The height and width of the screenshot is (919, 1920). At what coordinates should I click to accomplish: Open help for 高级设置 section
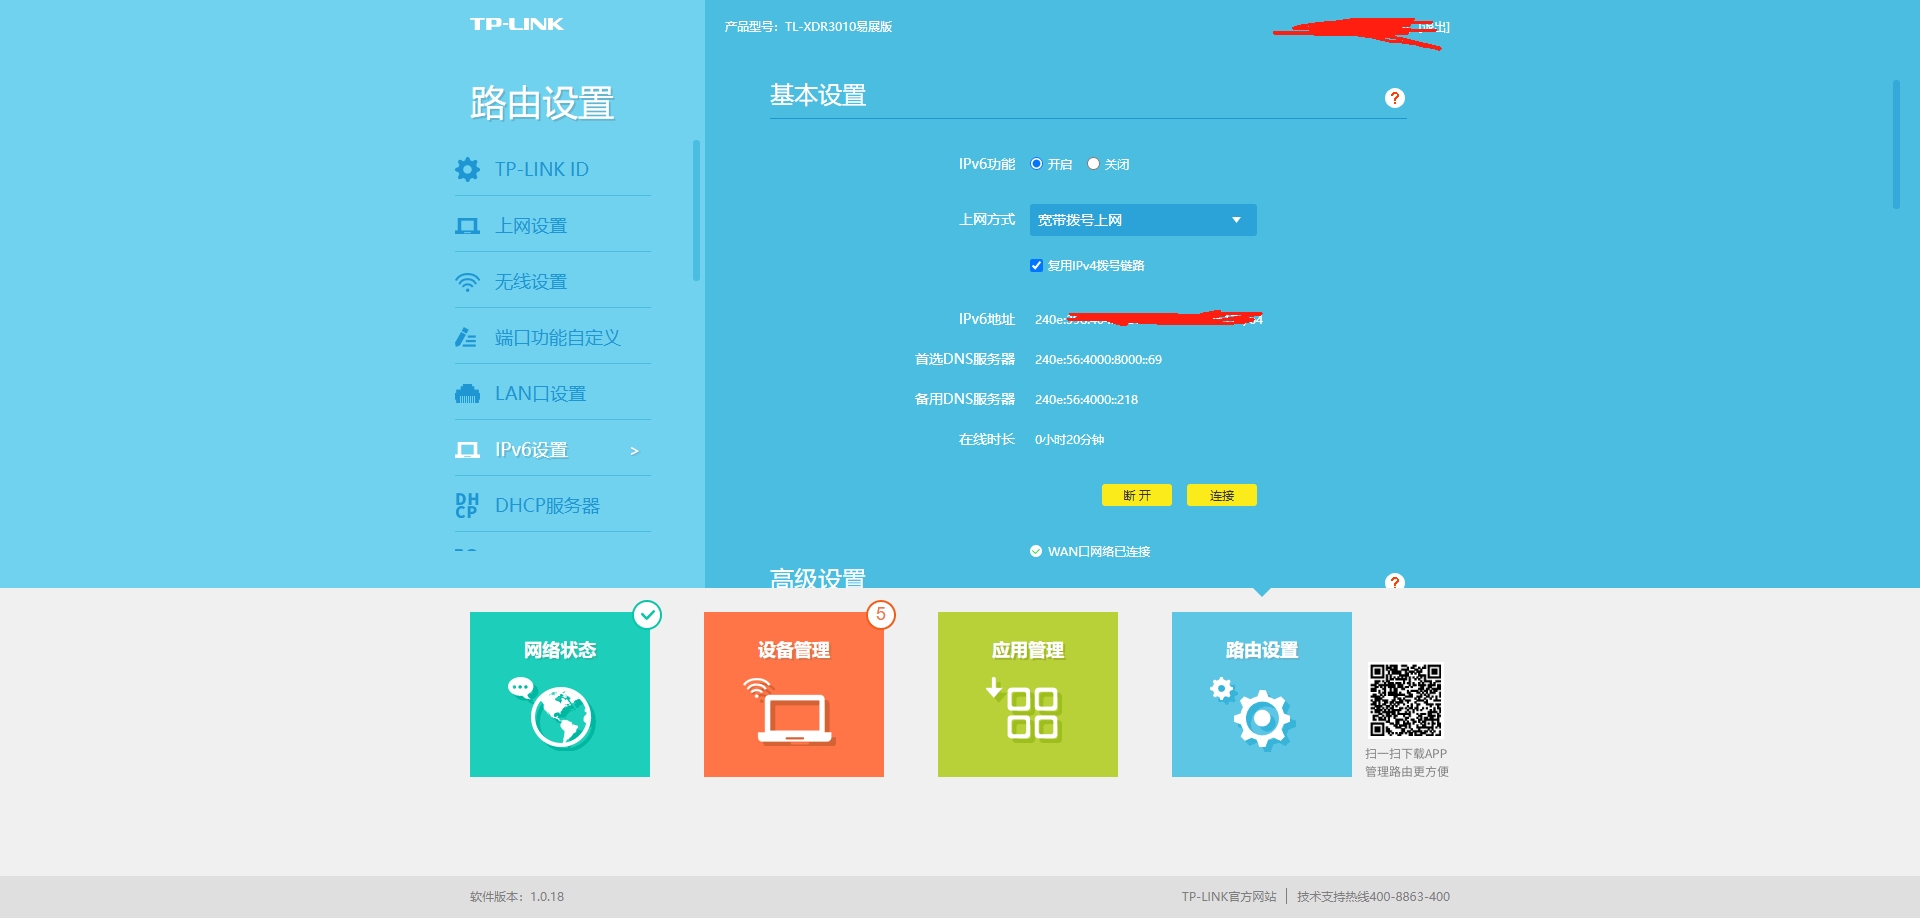point(1395,581)
